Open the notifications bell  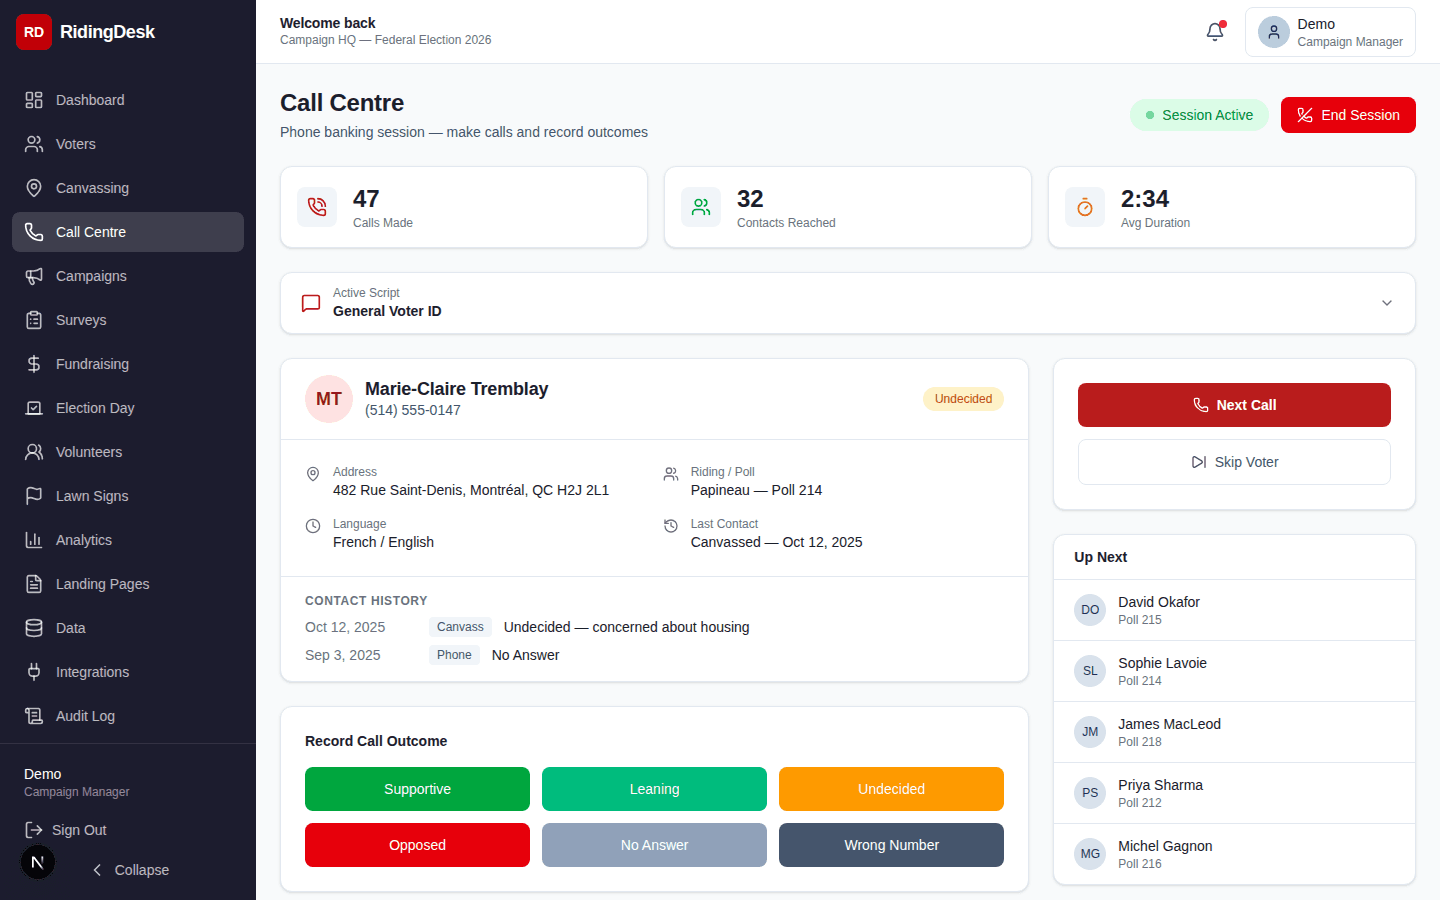[1215, 32]
